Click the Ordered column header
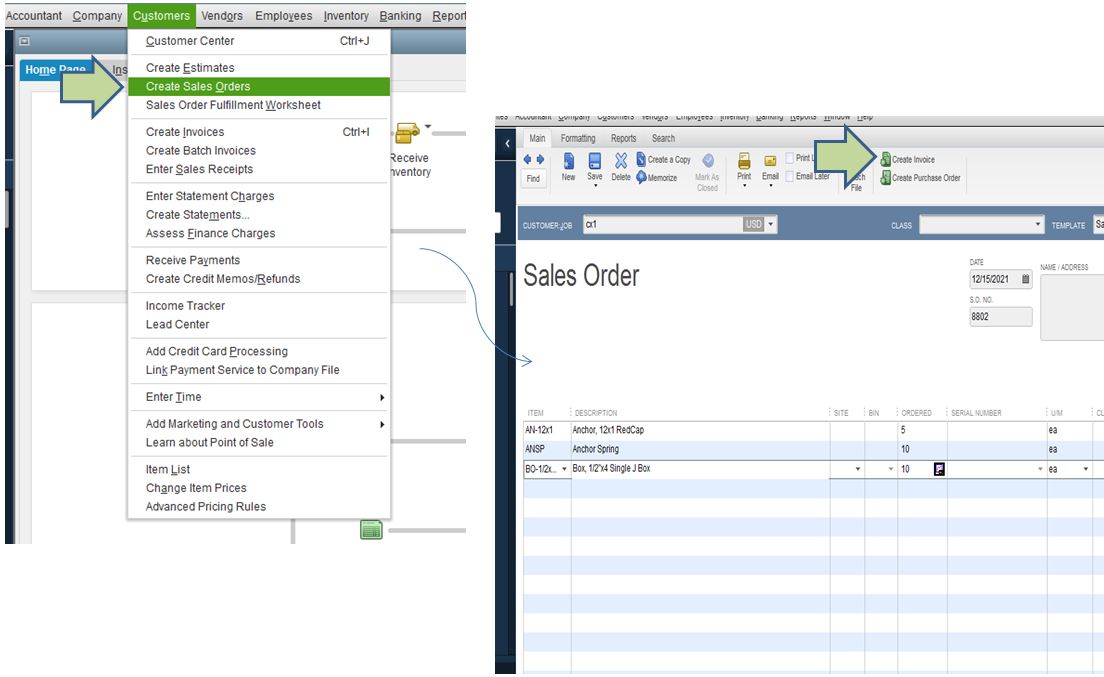This screenshot has width=1104, height=677. (x=917, y=413)
